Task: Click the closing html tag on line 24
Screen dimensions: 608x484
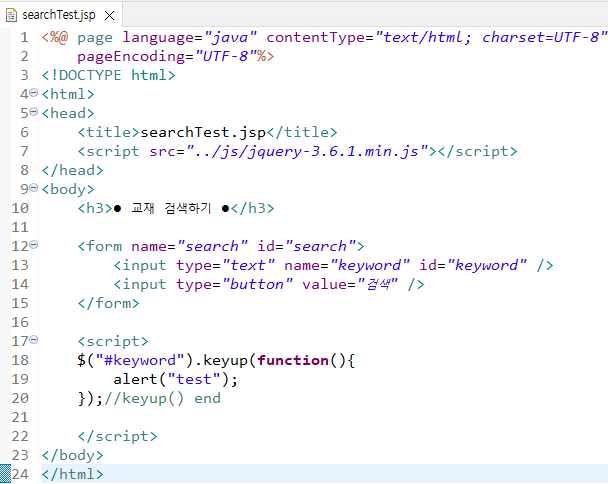Action: (73, 474)
